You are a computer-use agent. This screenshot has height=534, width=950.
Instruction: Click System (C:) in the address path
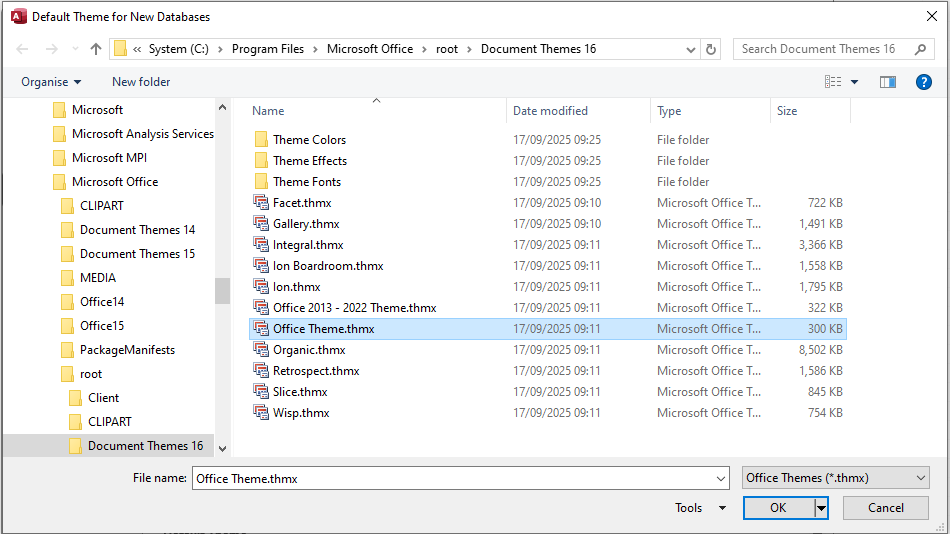[x=179, y=49]
